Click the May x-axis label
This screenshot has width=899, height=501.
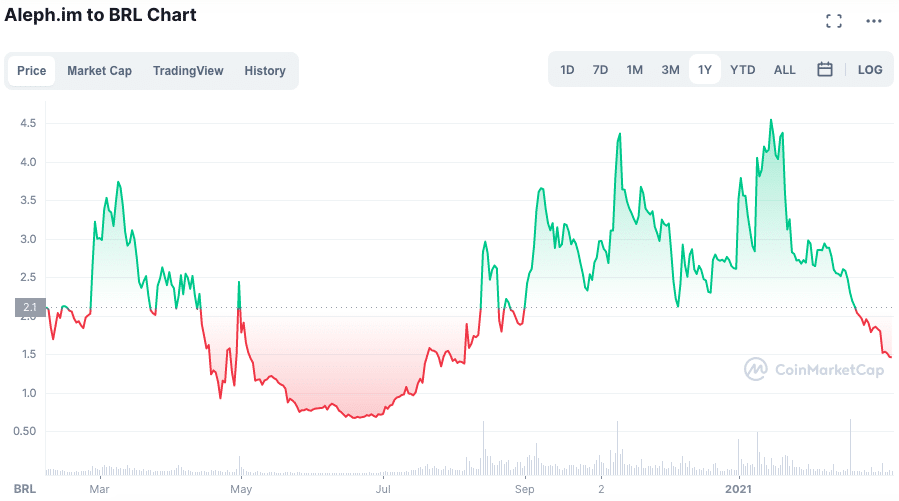click(241, 489)
